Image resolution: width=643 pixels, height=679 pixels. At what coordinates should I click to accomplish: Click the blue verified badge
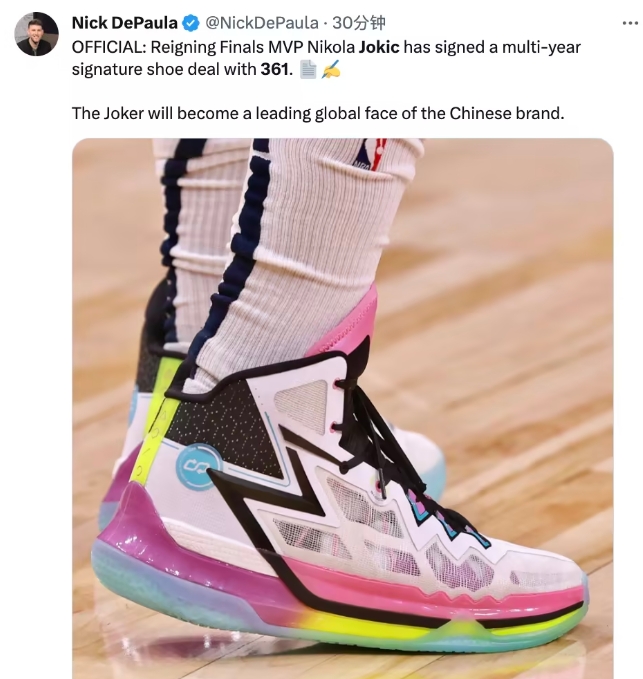pyautogui.click(x=191, y=23)
